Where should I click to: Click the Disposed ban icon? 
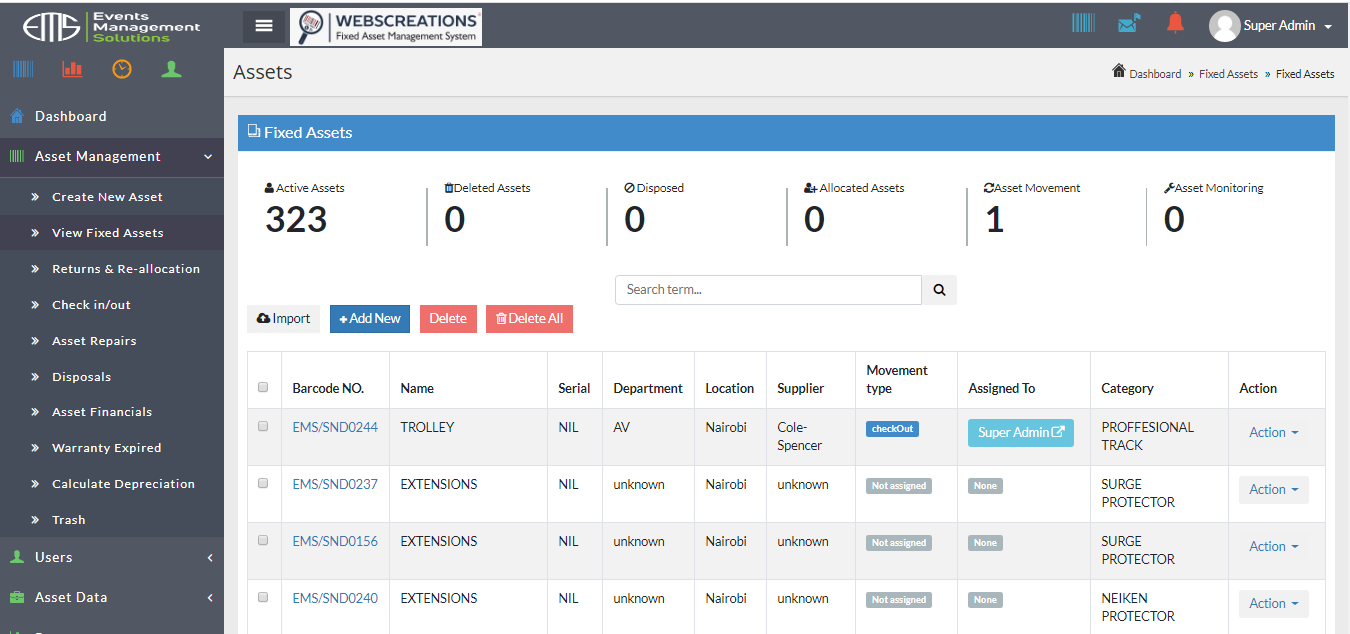pos(630,188)
